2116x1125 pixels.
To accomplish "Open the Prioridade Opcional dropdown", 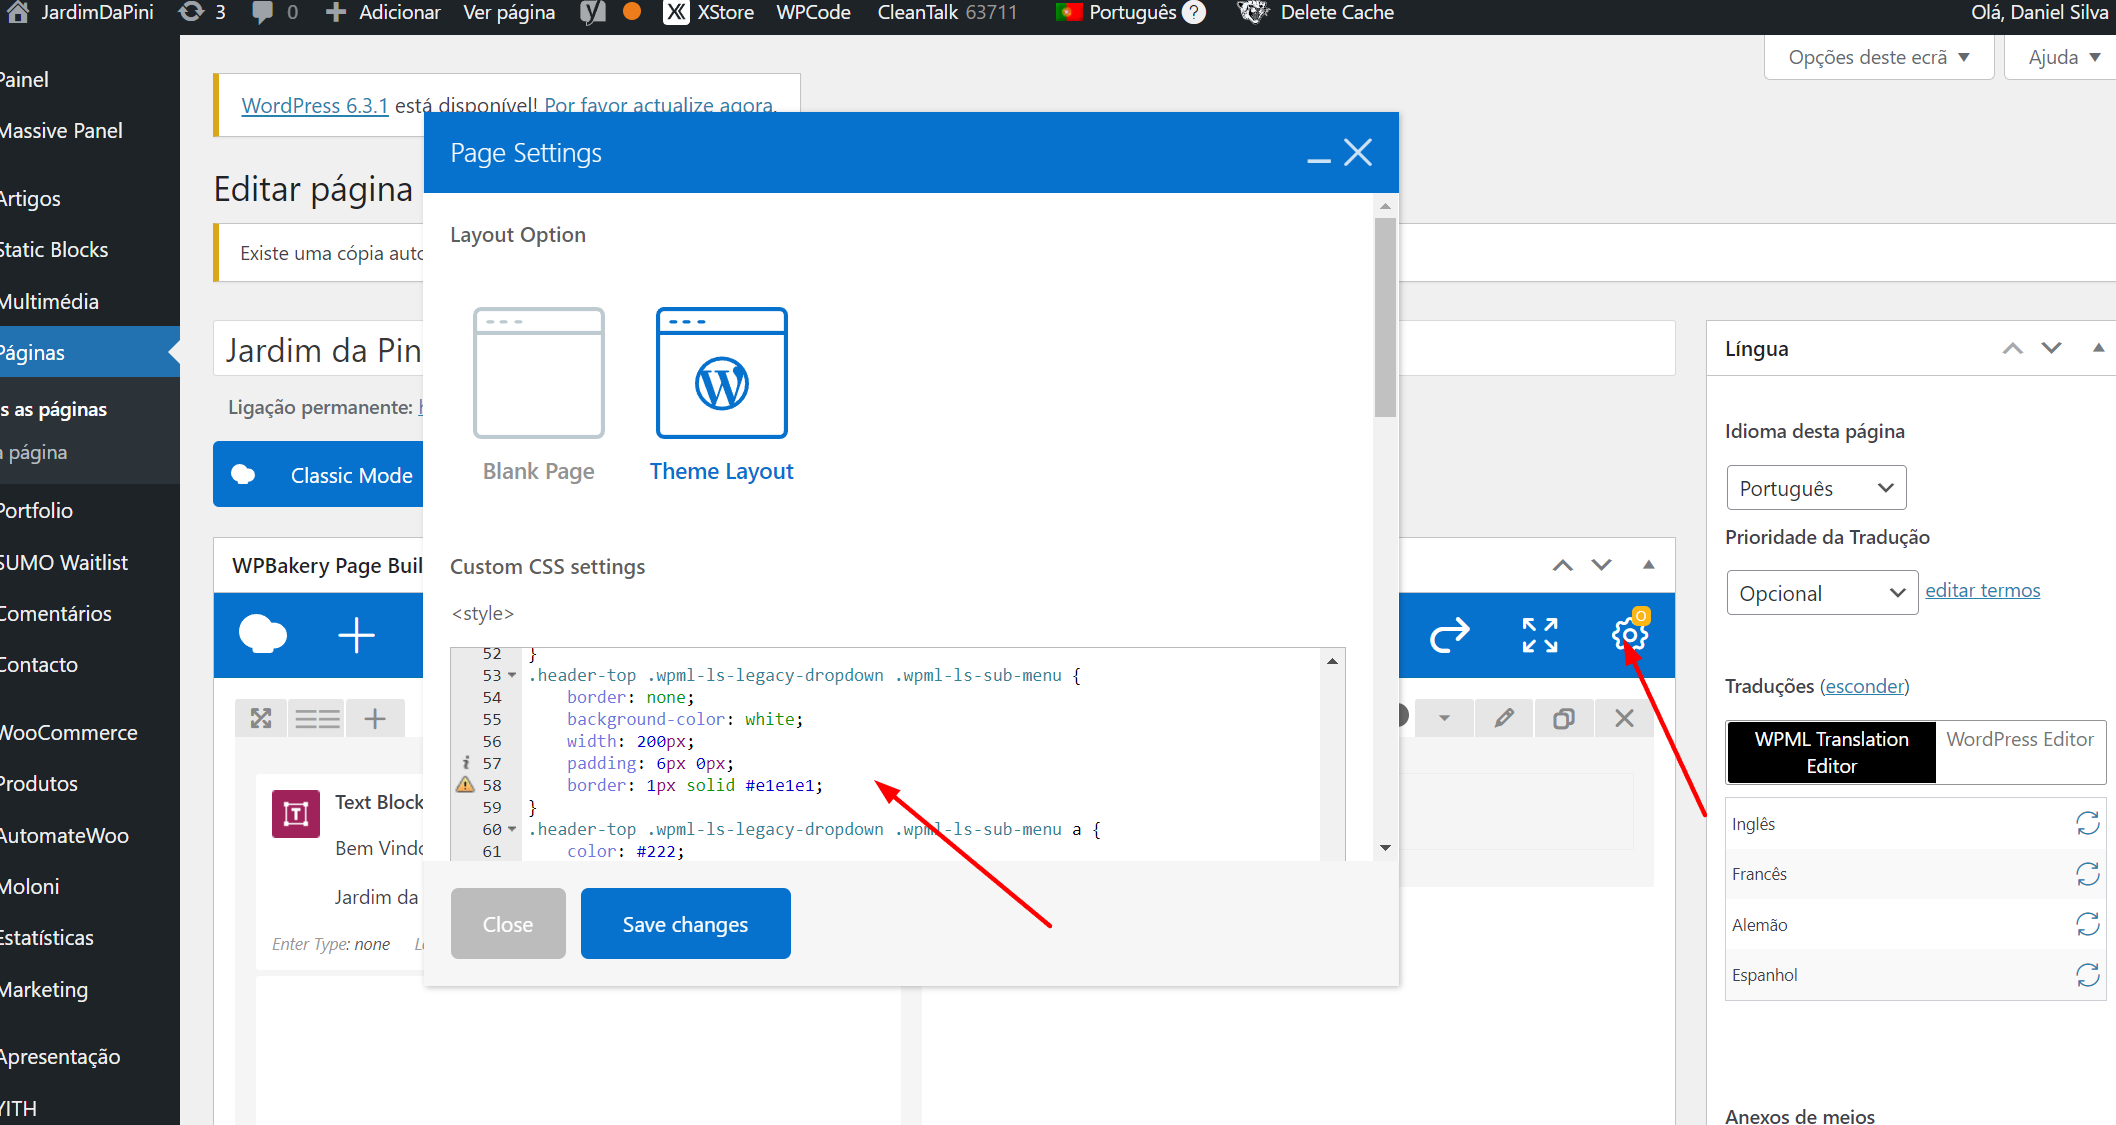I will click(x=1822, y=593).
